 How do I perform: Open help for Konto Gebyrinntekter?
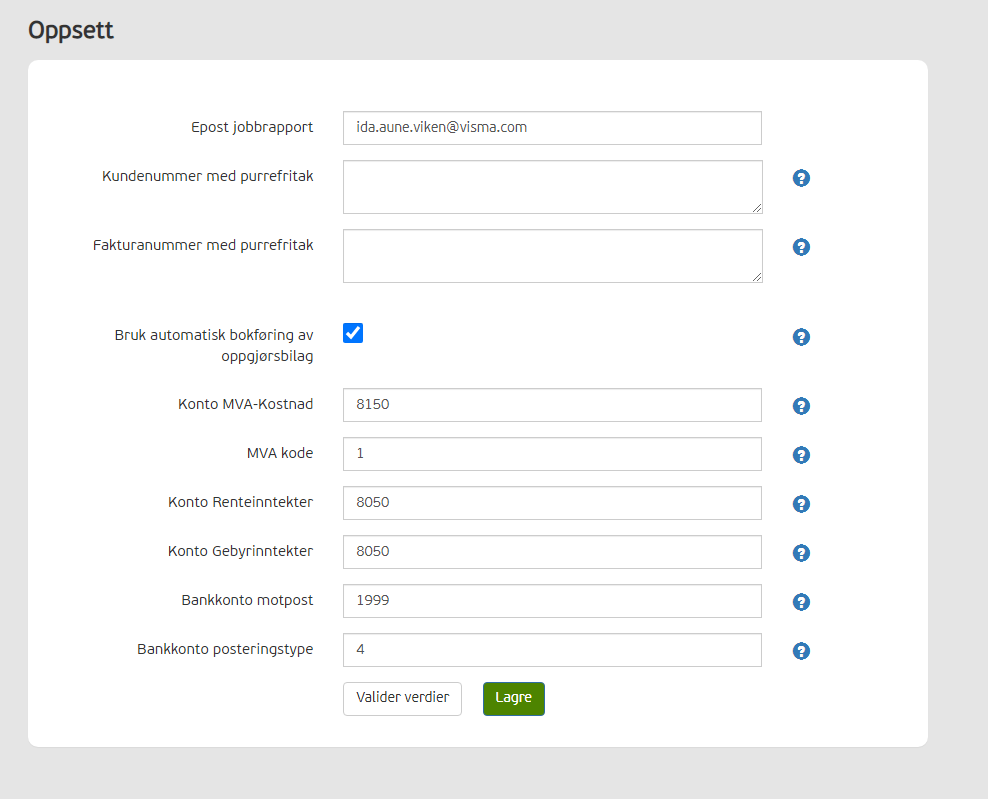tap(801, 553)
